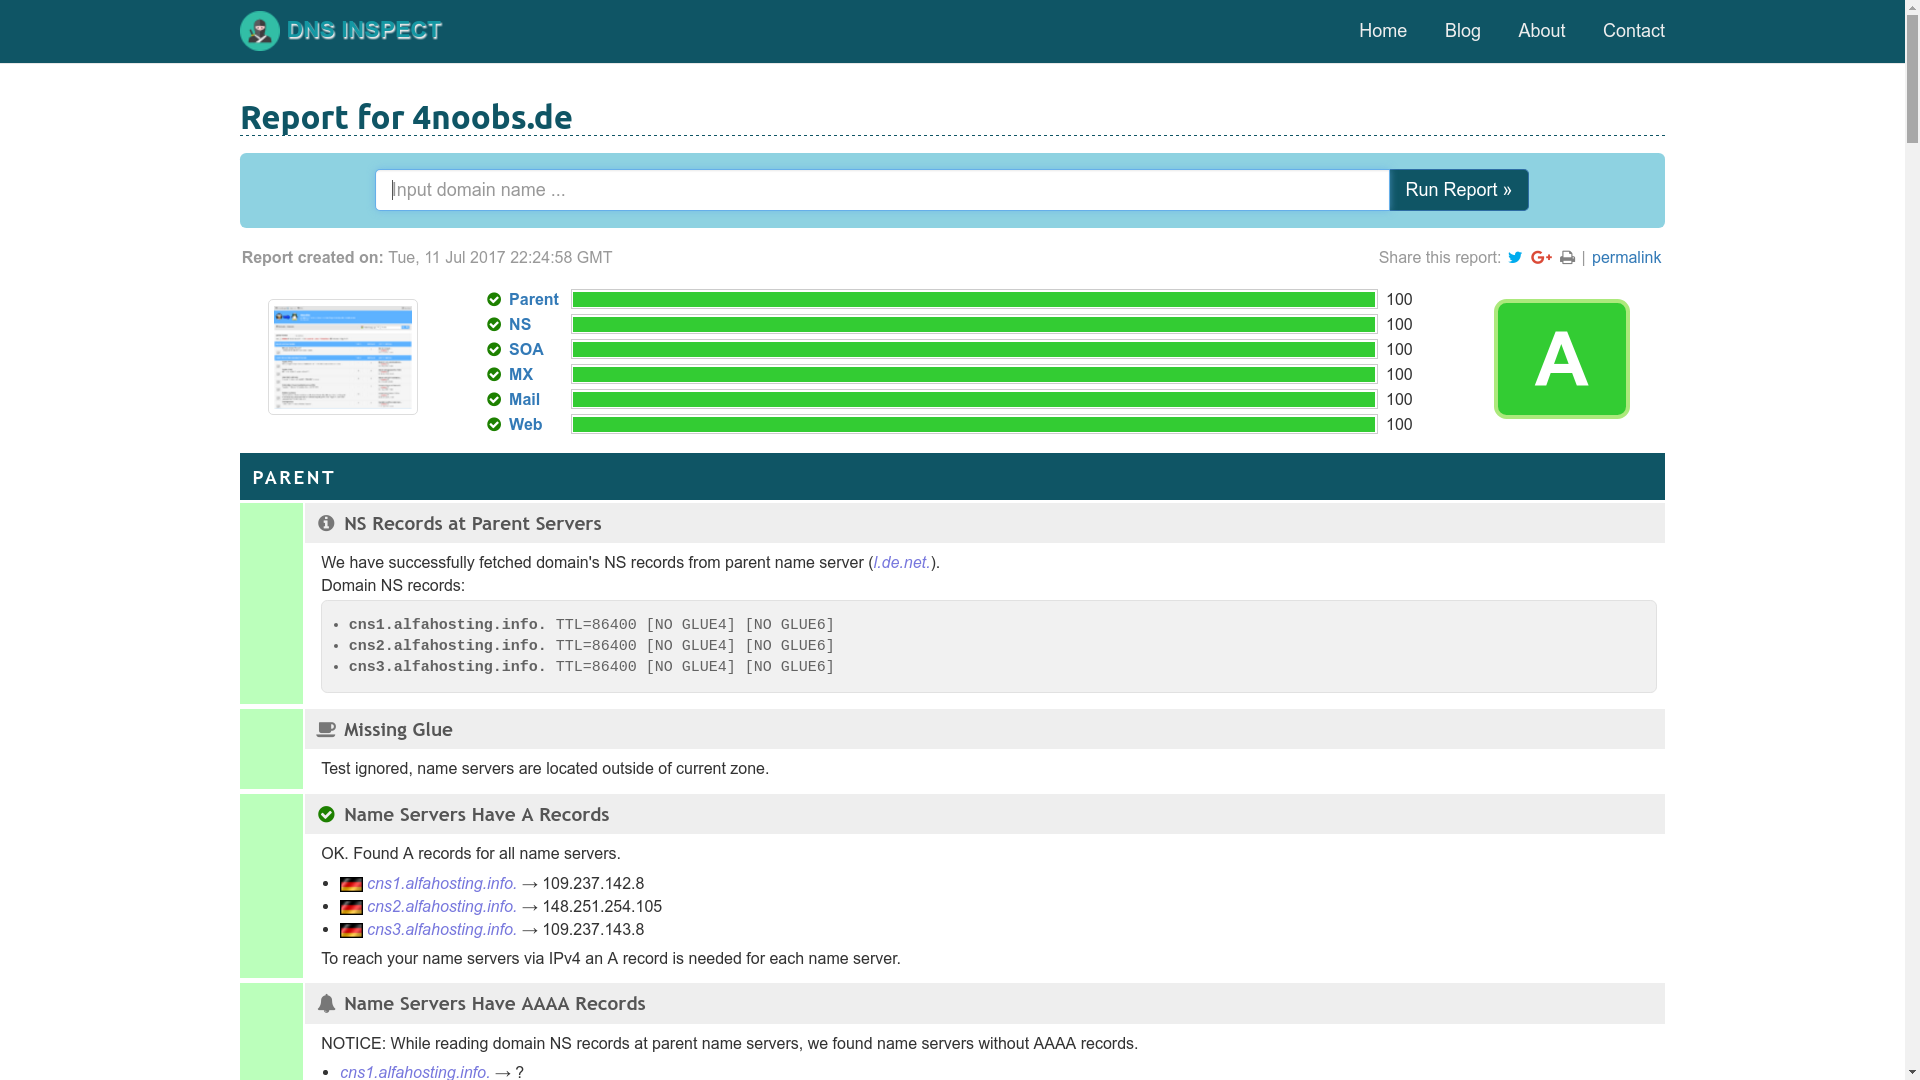Click the DNS Inspect logo icon
Screen dimensions: 1920x1080
pyautogui.click(x=260, y=31)
